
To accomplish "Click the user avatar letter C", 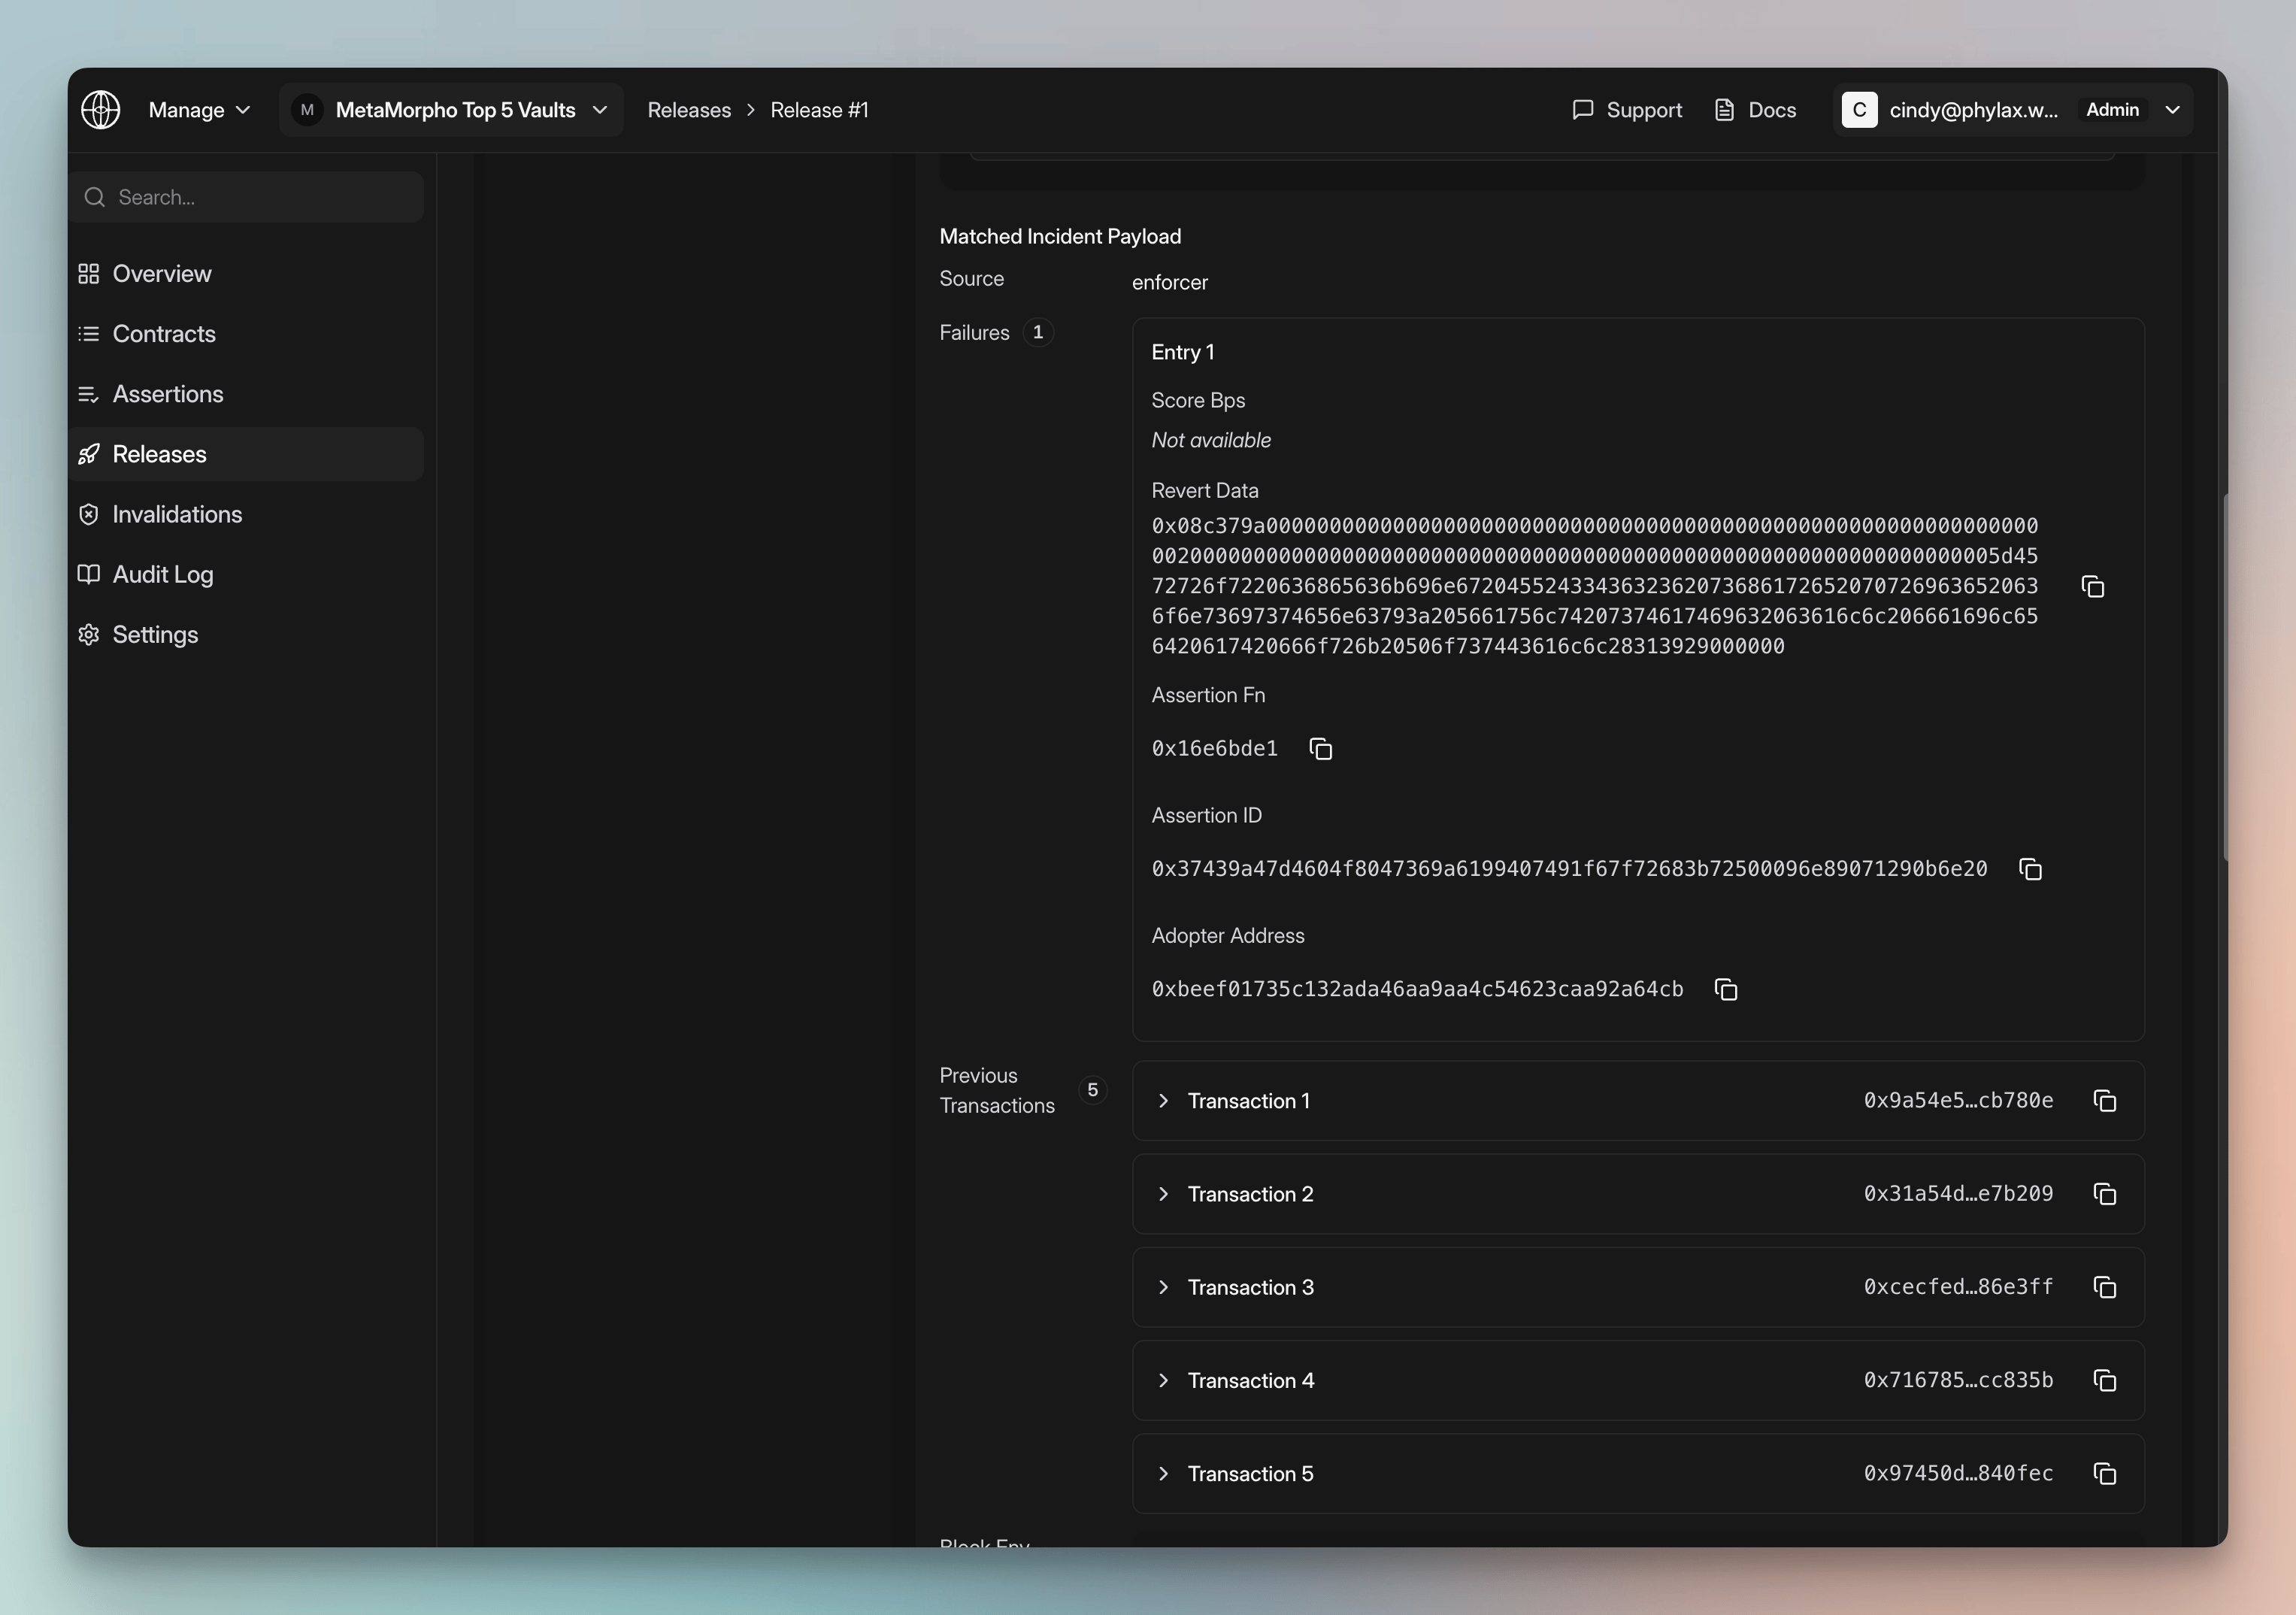I will [x=1859, y=110].
